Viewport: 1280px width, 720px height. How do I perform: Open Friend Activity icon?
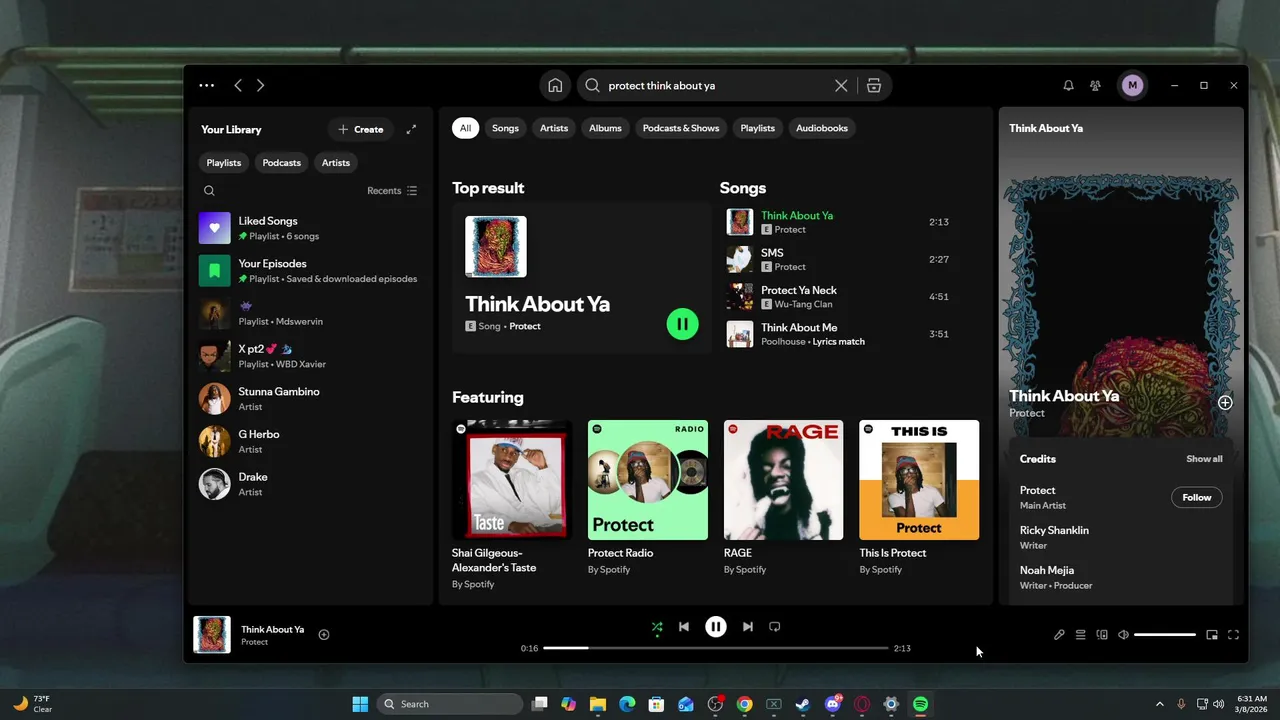[1095, 86]
